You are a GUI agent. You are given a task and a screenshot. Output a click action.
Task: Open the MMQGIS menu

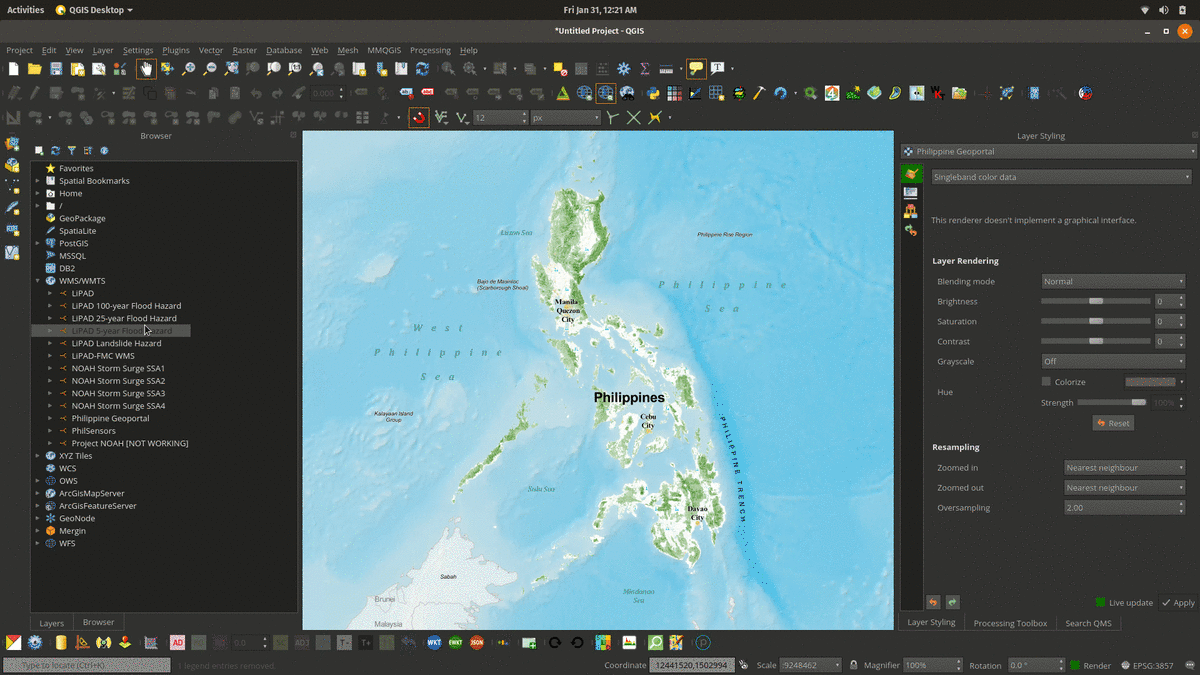383,50
